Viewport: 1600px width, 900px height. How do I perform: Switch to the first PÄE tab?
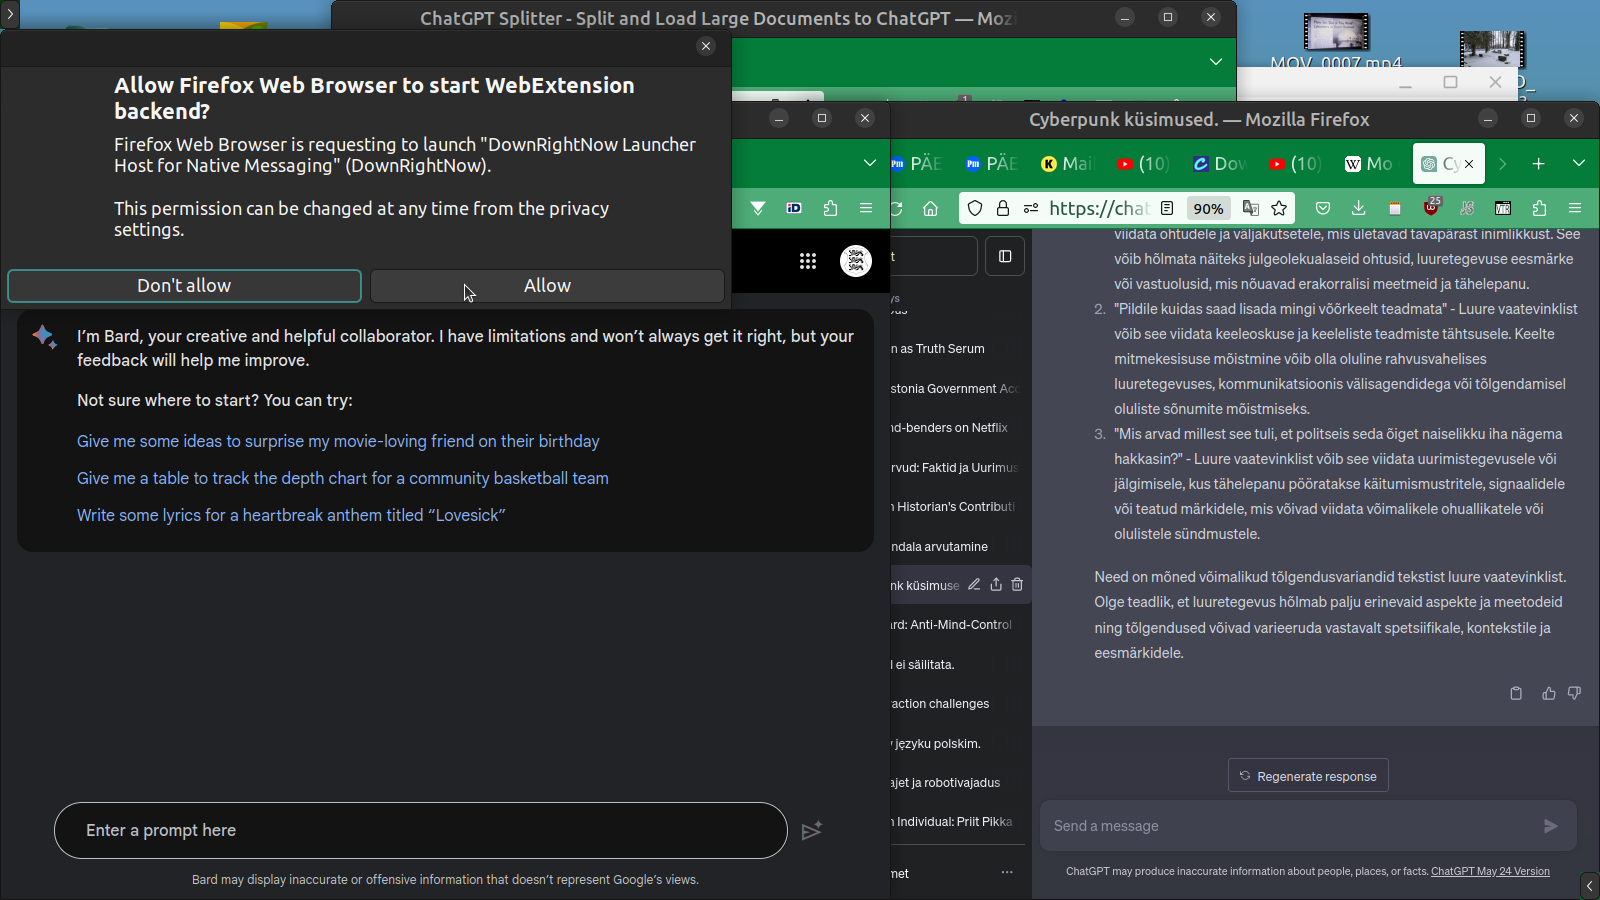pos(916,164)
